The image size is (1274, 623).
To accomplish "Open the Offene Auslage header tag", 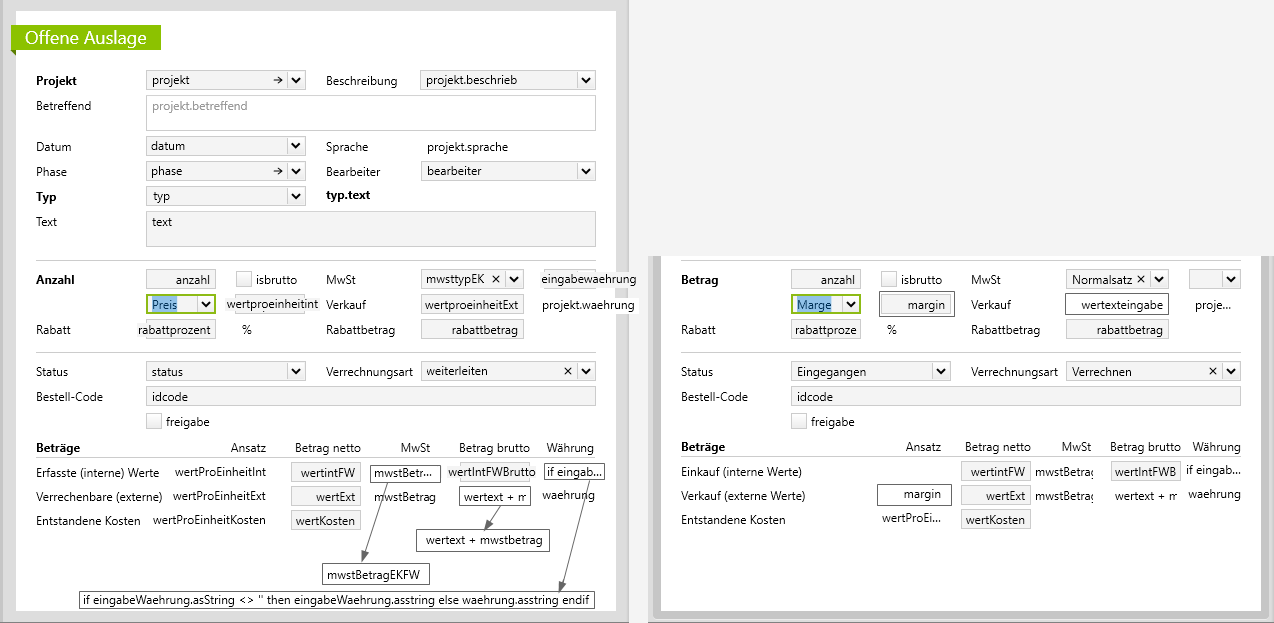I will click(86, 38).
